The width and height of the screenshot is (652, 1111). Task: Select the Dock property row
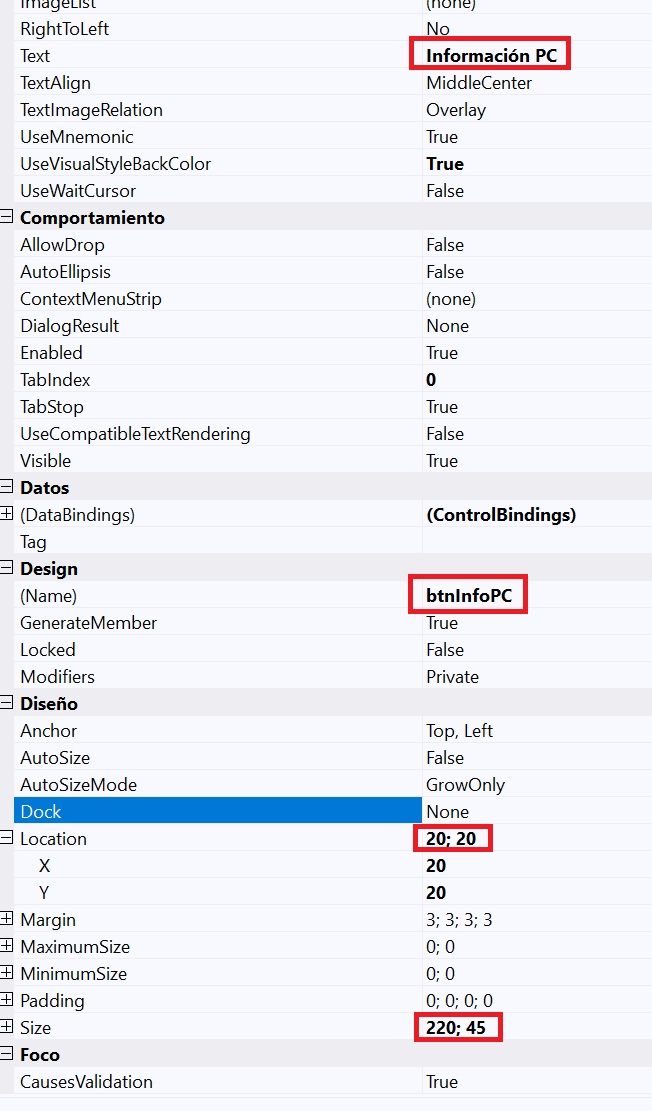tap(217, 811)
